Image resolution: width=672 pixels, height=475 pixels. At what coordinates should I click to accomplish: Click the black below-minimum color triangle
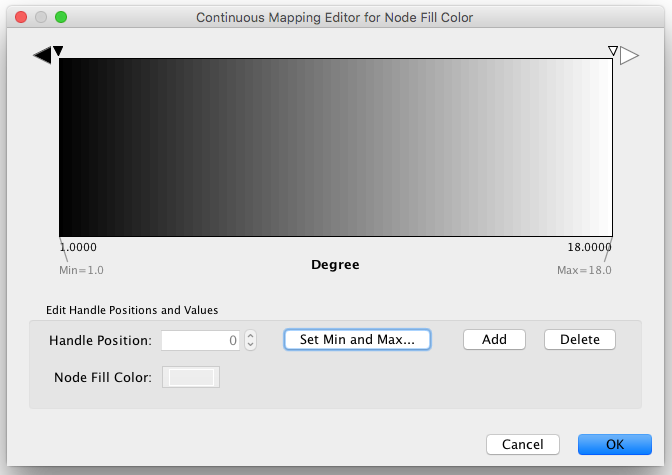[42, 55]
